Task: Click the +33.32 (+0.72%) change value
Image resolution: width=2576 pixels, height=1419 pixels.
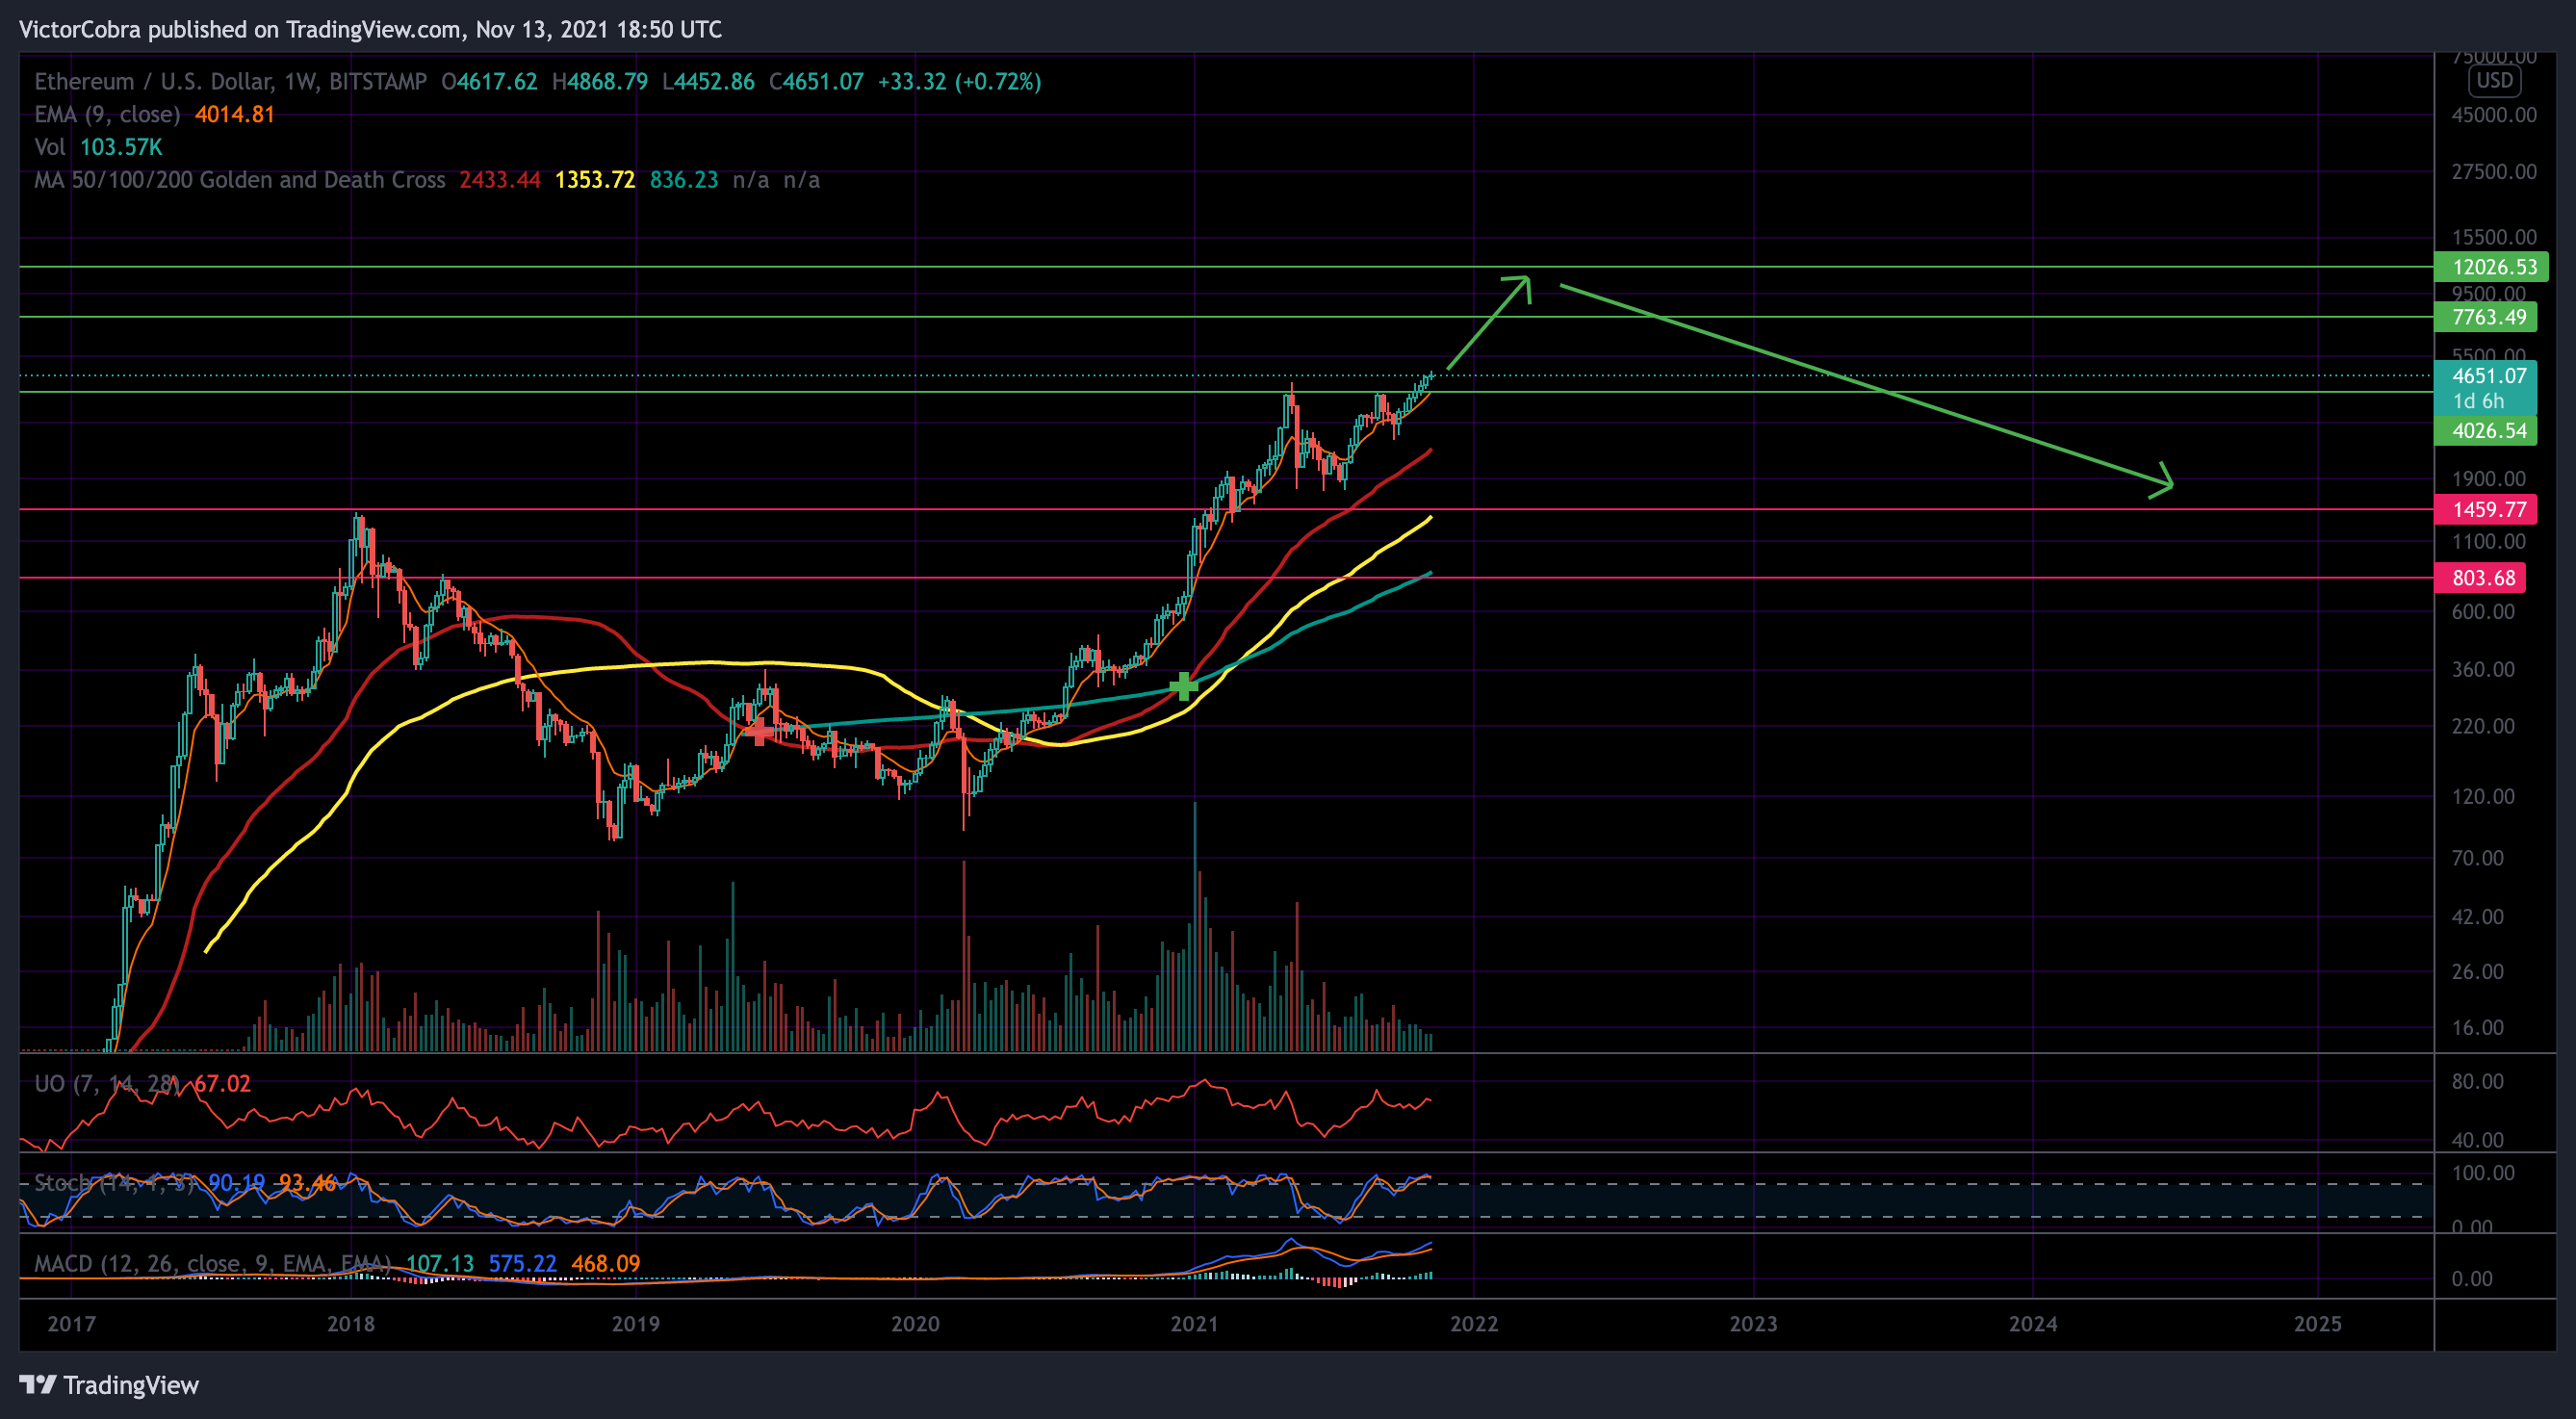Action: (959, 82)
